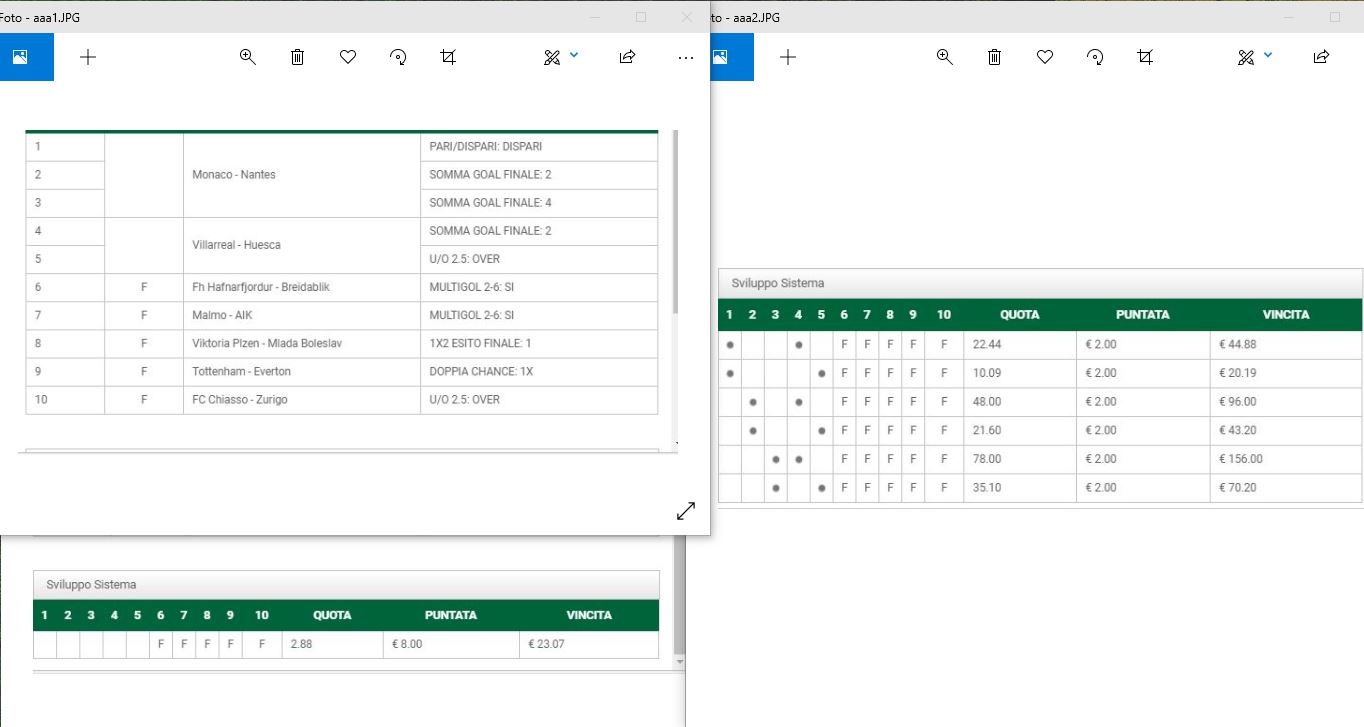Screen dimensions: 1364x727
Task: Expand Edit & Create dropdown arrow in aaa1 window
Action: click(574, 55)
